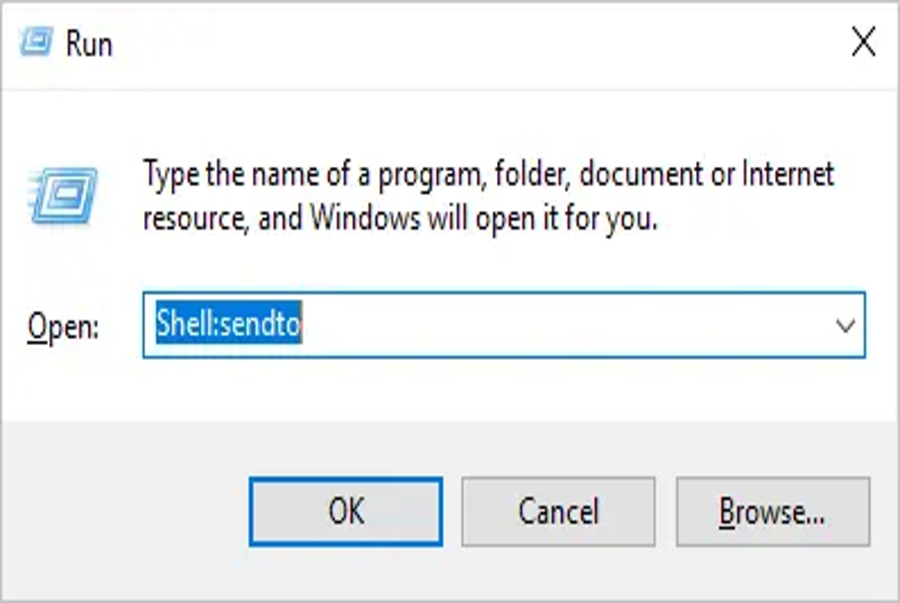Click the large Run icon beside the description
The width and height of the screenshot is (900, 603).
(x=63, y=195)
